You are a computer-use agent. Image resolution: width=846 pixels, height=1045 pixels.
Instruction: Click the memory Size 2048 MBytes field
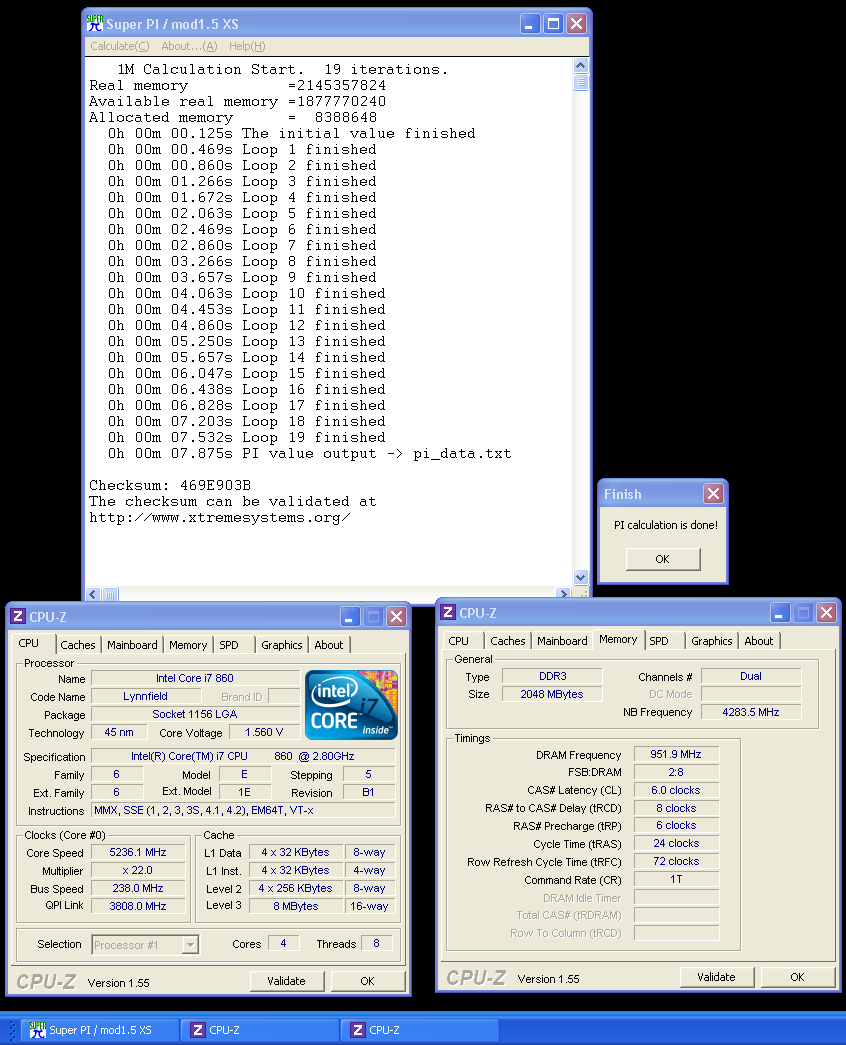[552, 694]
